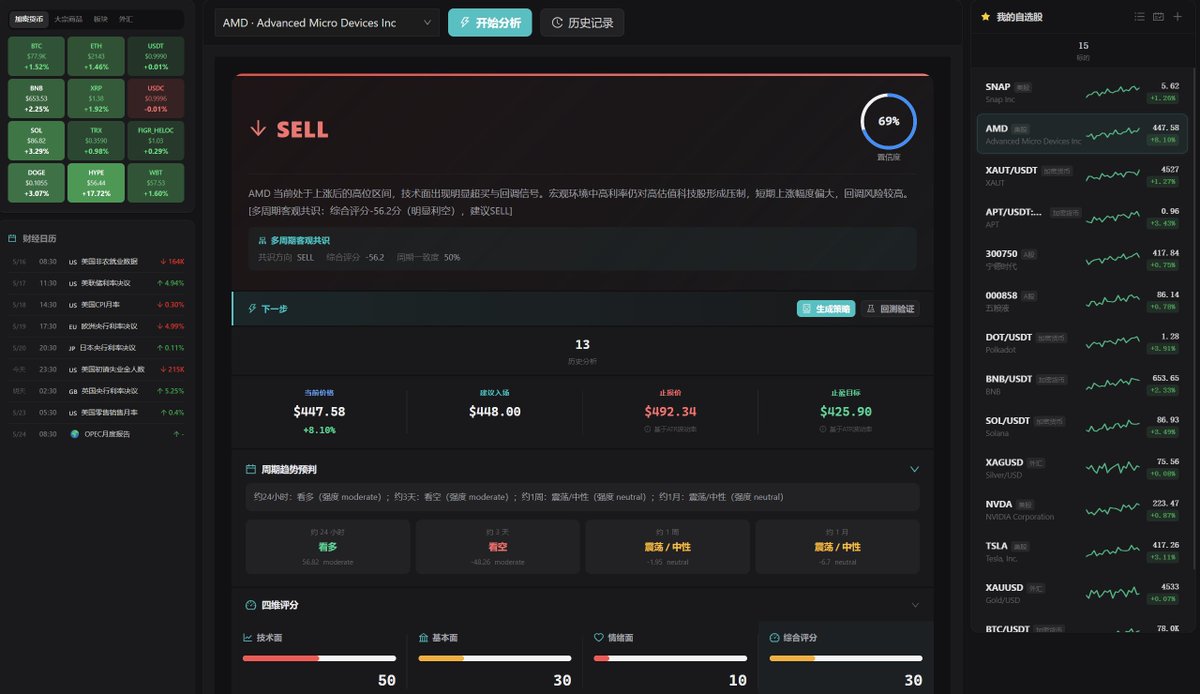Click the 技术面 score bar
Screen dimensions: 1200x694
coord(319,658)
